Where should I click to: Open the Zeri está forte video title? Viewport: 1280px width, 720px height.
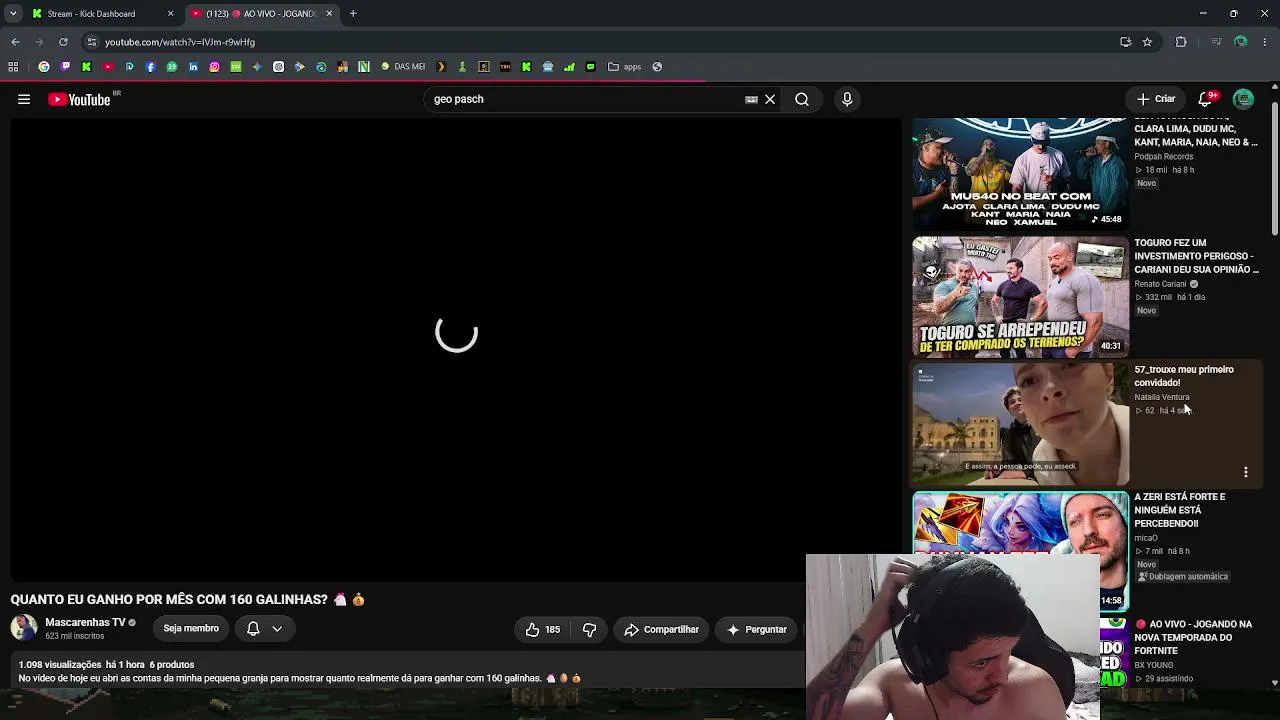(1180, 510)
